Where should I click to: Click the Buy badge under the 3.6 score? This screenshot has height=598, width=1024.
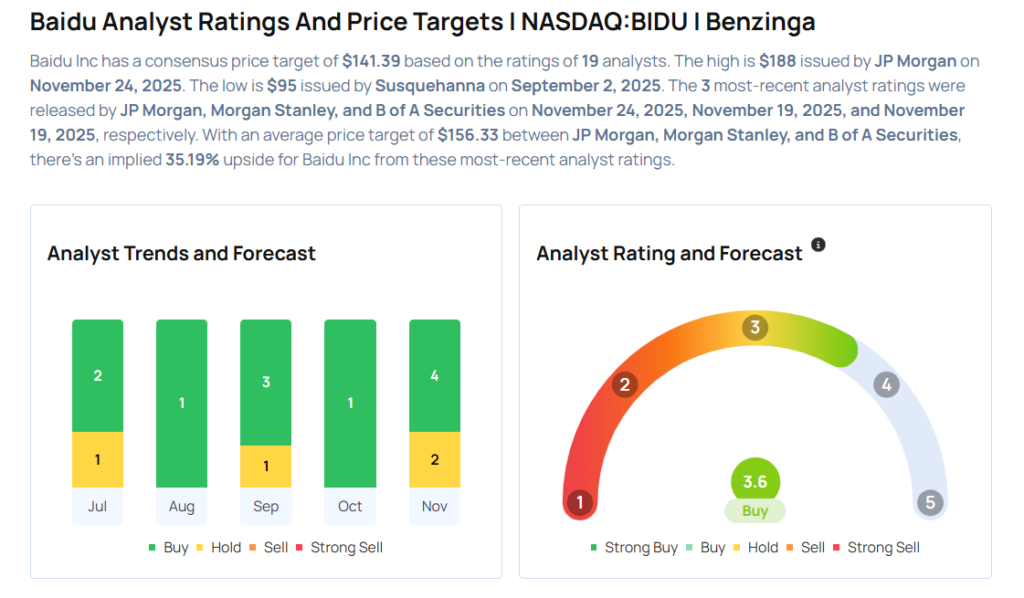[755, 511]
